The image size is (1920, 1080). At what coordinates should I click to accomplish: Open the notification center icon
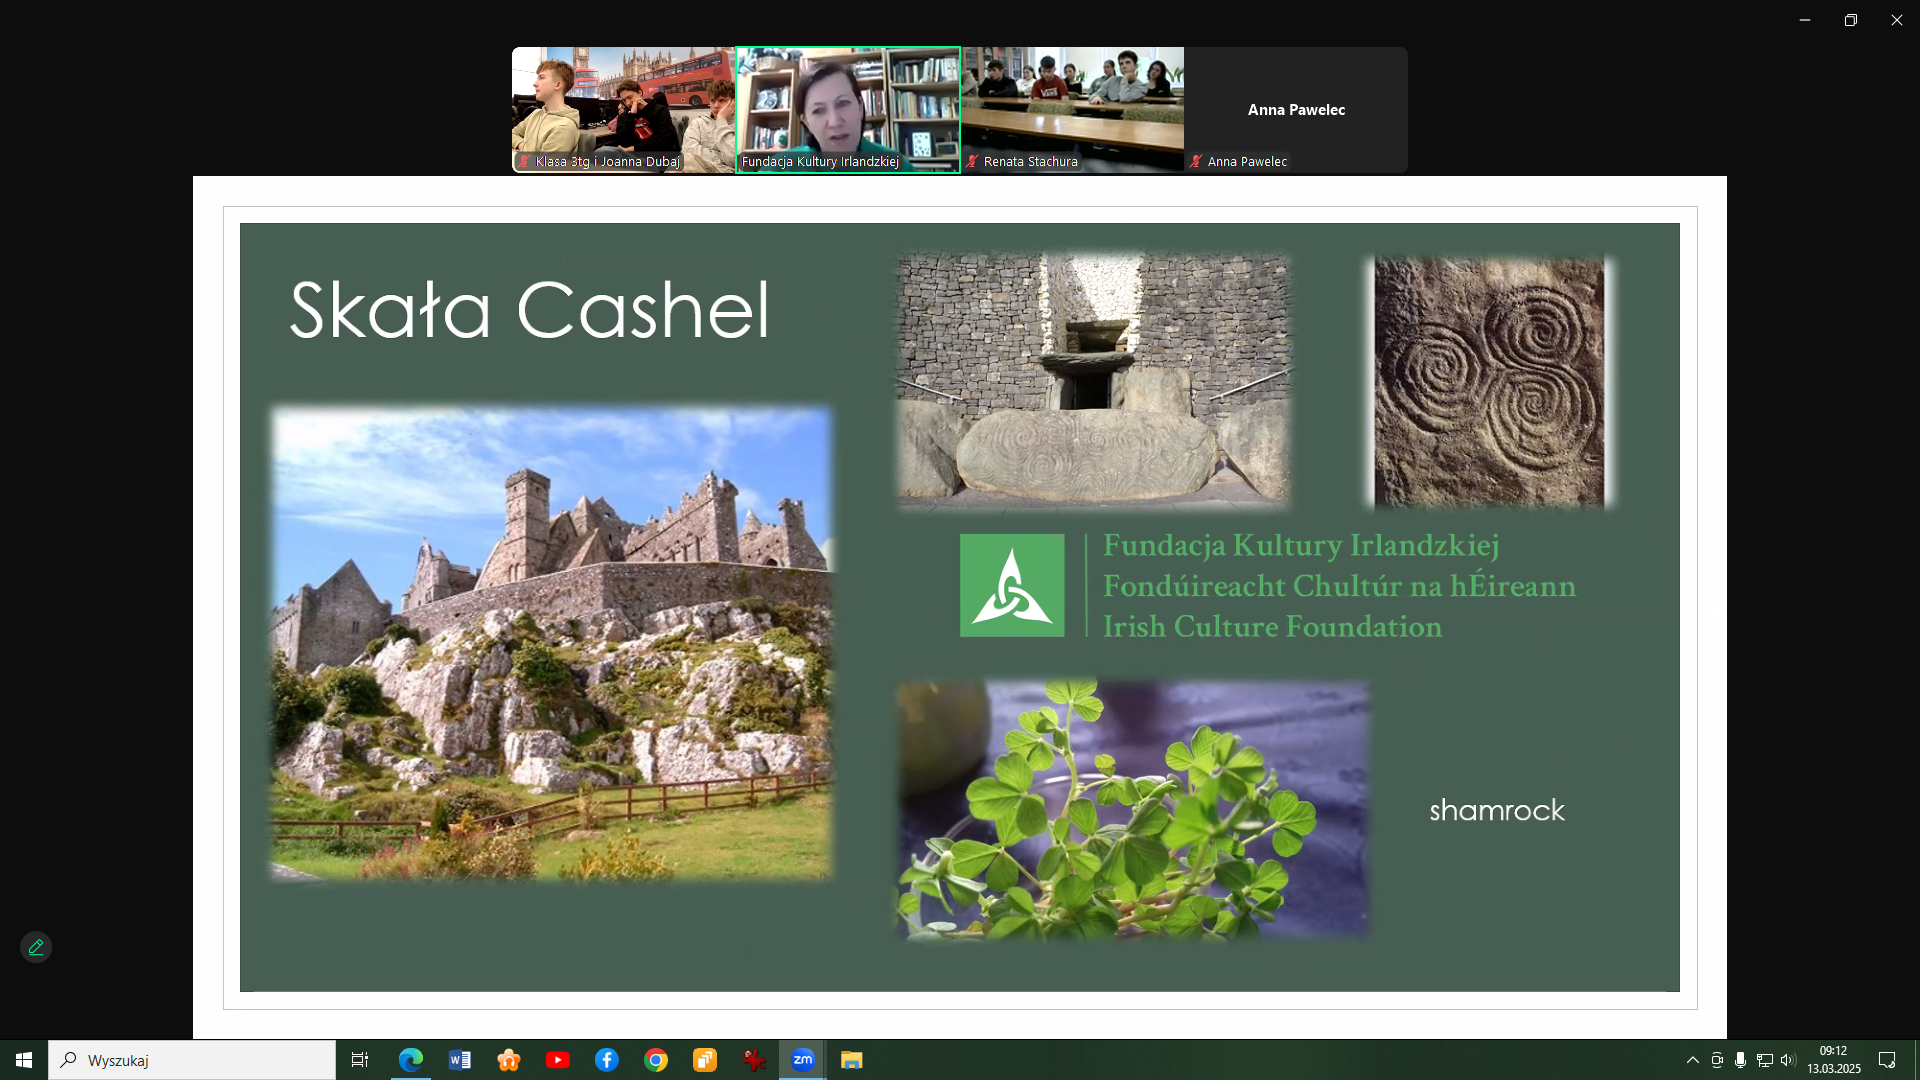tap(1887, 1060)
